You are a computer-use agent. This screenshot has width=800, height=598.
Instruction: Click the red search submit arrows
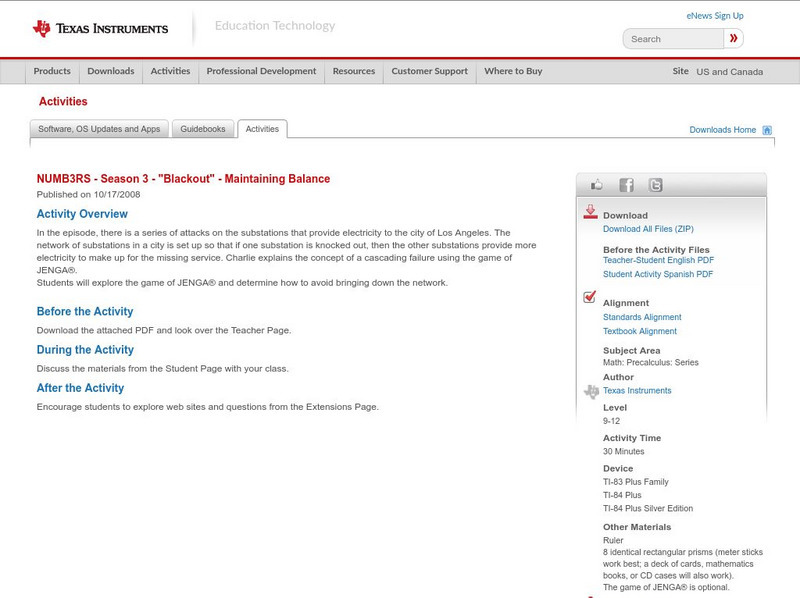coord(733,38)
